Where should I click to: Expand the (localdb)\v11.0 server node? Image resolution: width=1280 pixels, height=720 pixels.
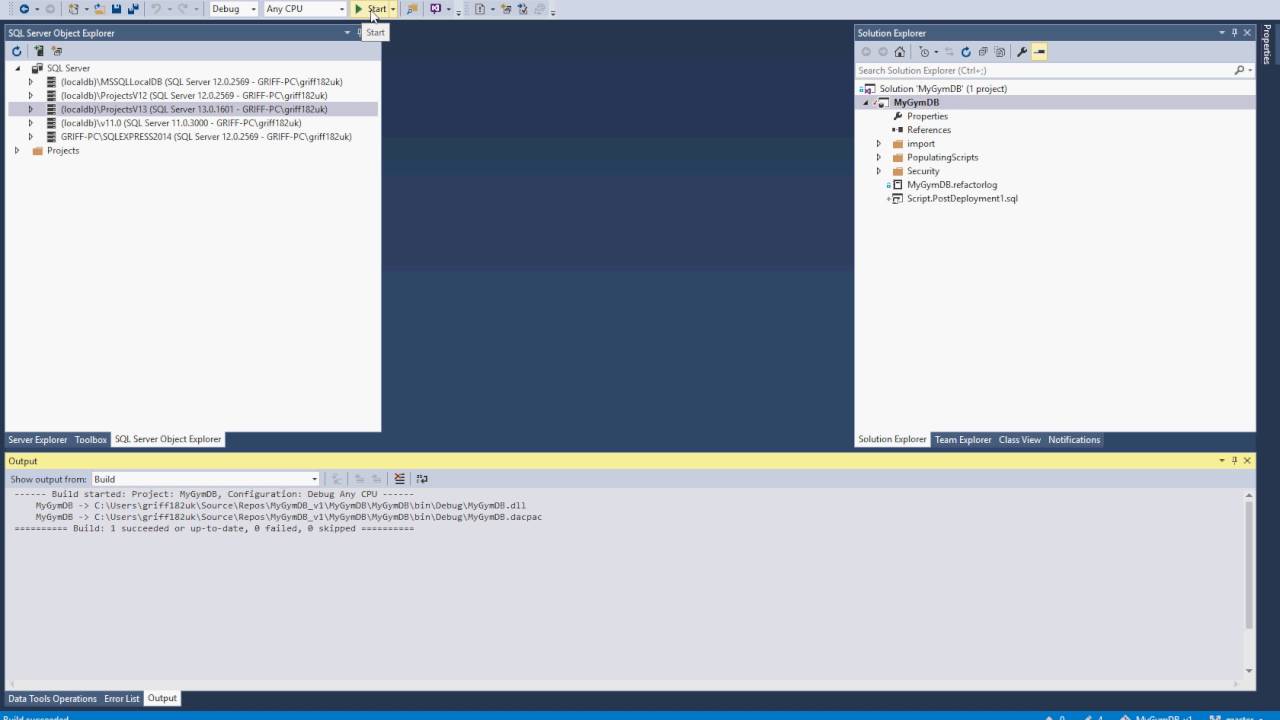31,123
